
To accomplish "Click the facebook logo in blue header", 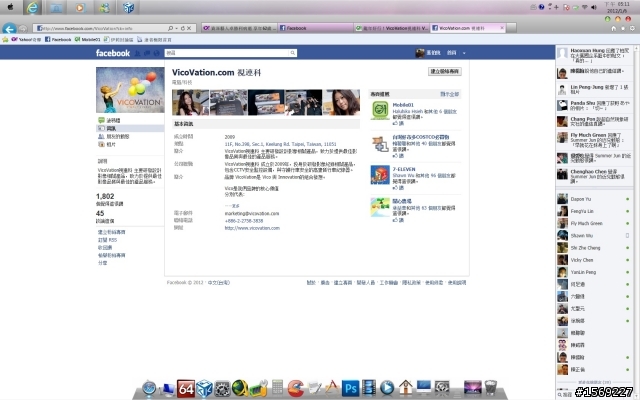I will (x=113, y=53).
